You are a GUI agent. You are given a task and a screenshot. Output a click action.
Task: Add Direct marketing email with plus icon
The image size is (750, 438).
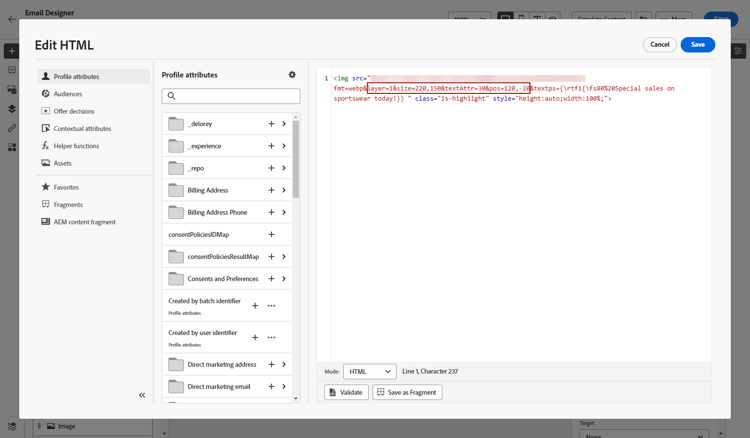(271, 386)
